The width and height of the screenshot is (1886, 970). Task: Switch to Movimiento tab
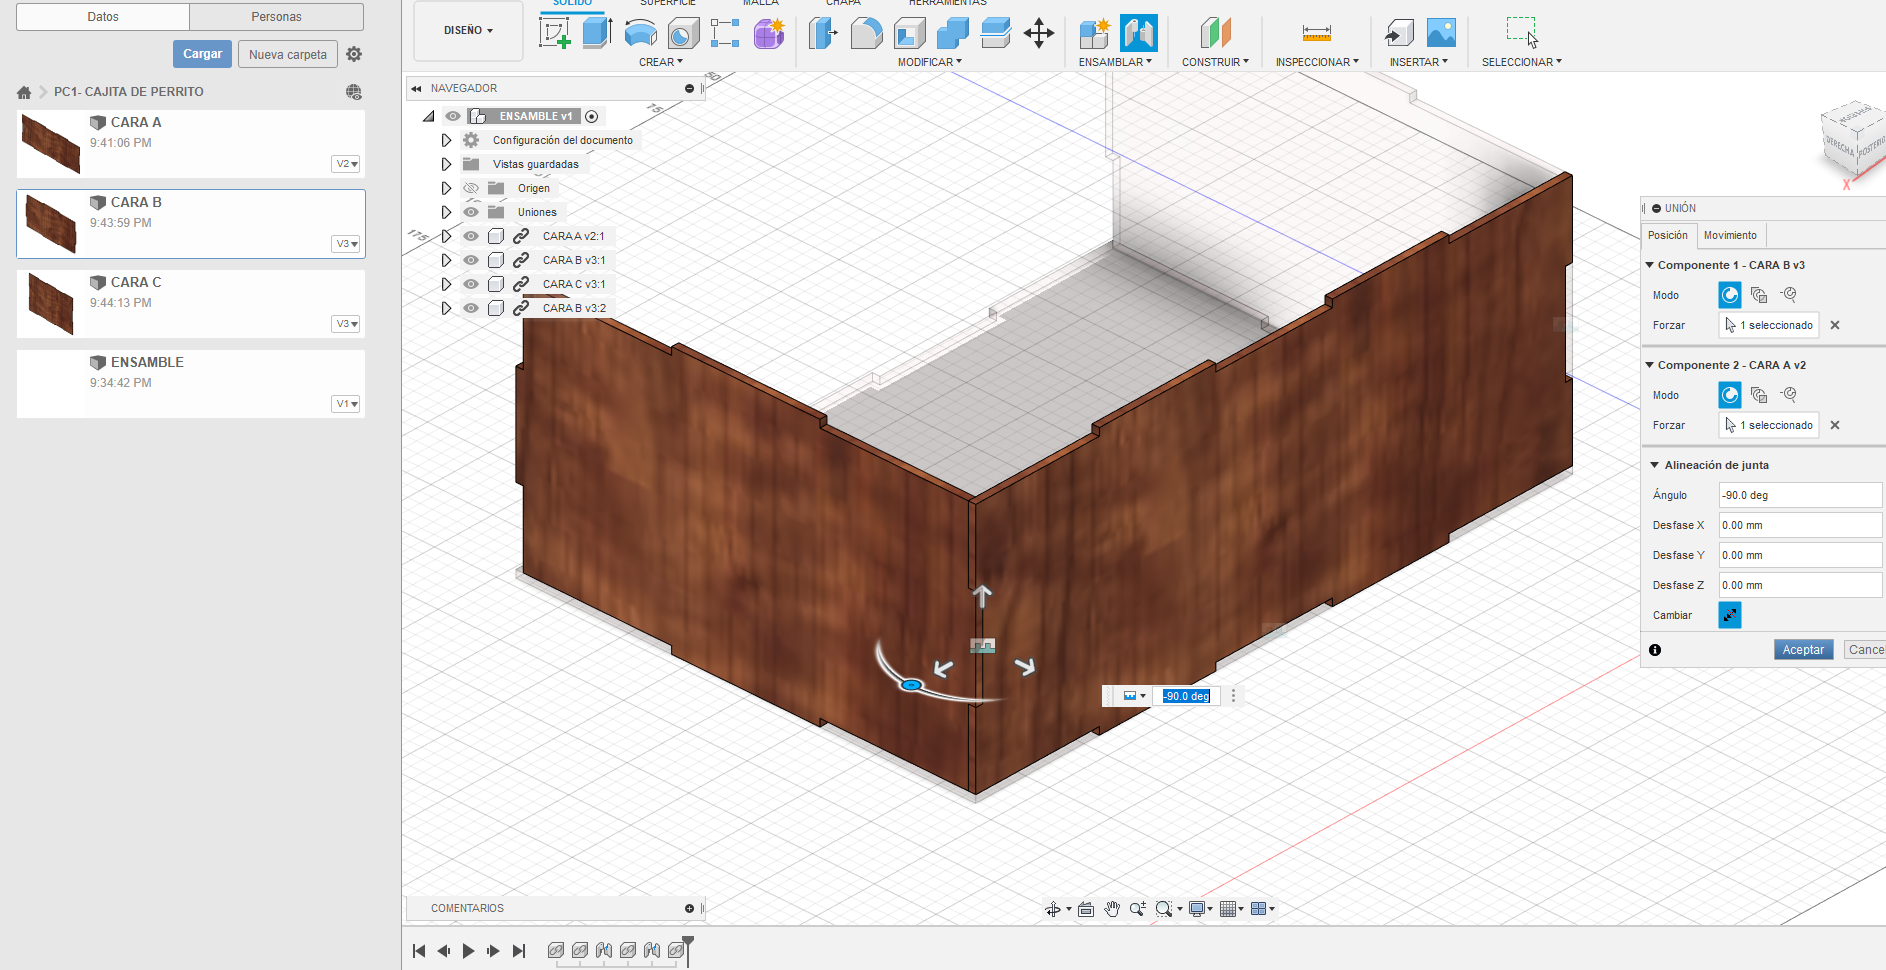(x=1730, y=235)
